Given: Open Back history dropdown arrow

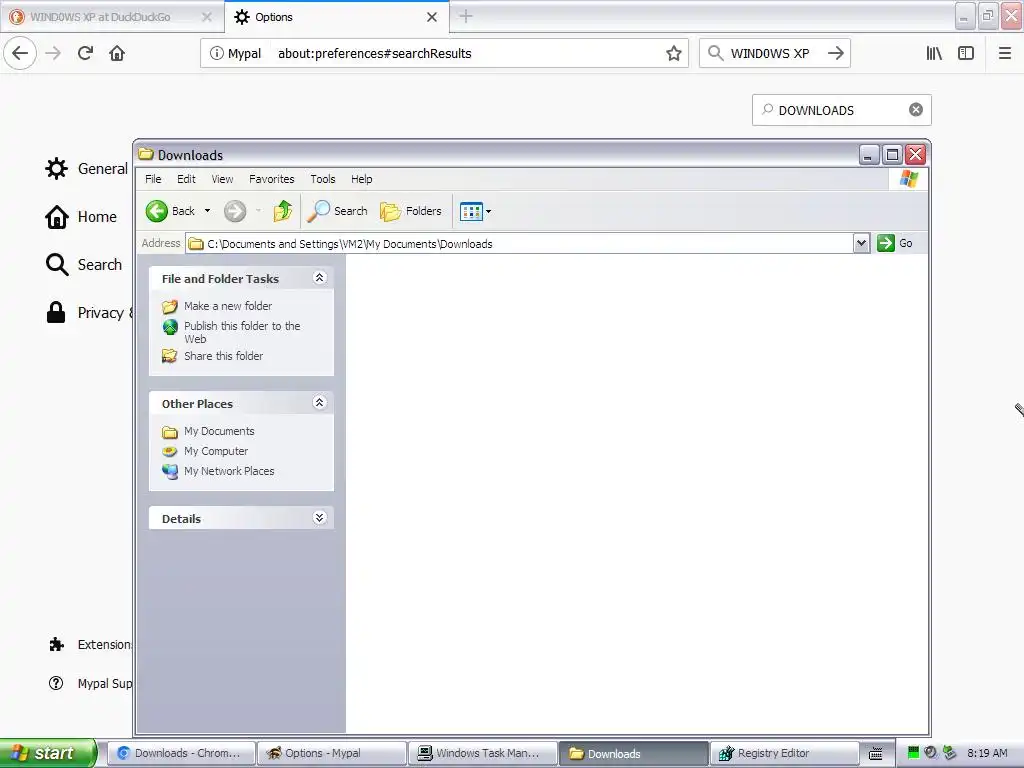Looking at the screenshot, I should (208, 211).
